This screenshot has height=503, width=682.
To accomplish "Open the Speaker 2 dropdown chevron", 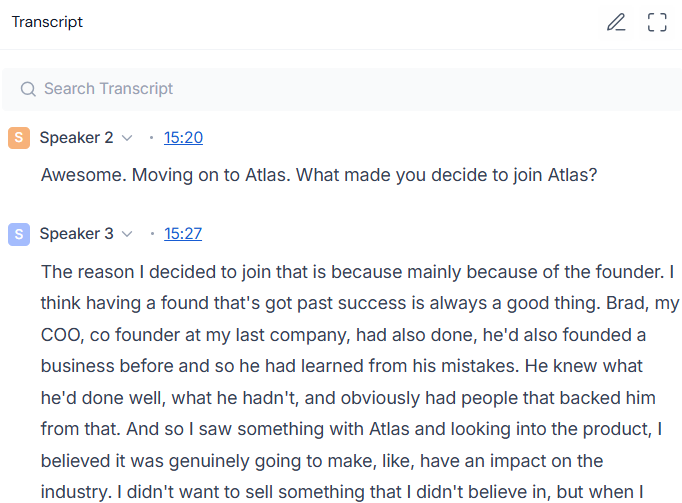I will 127,138.
